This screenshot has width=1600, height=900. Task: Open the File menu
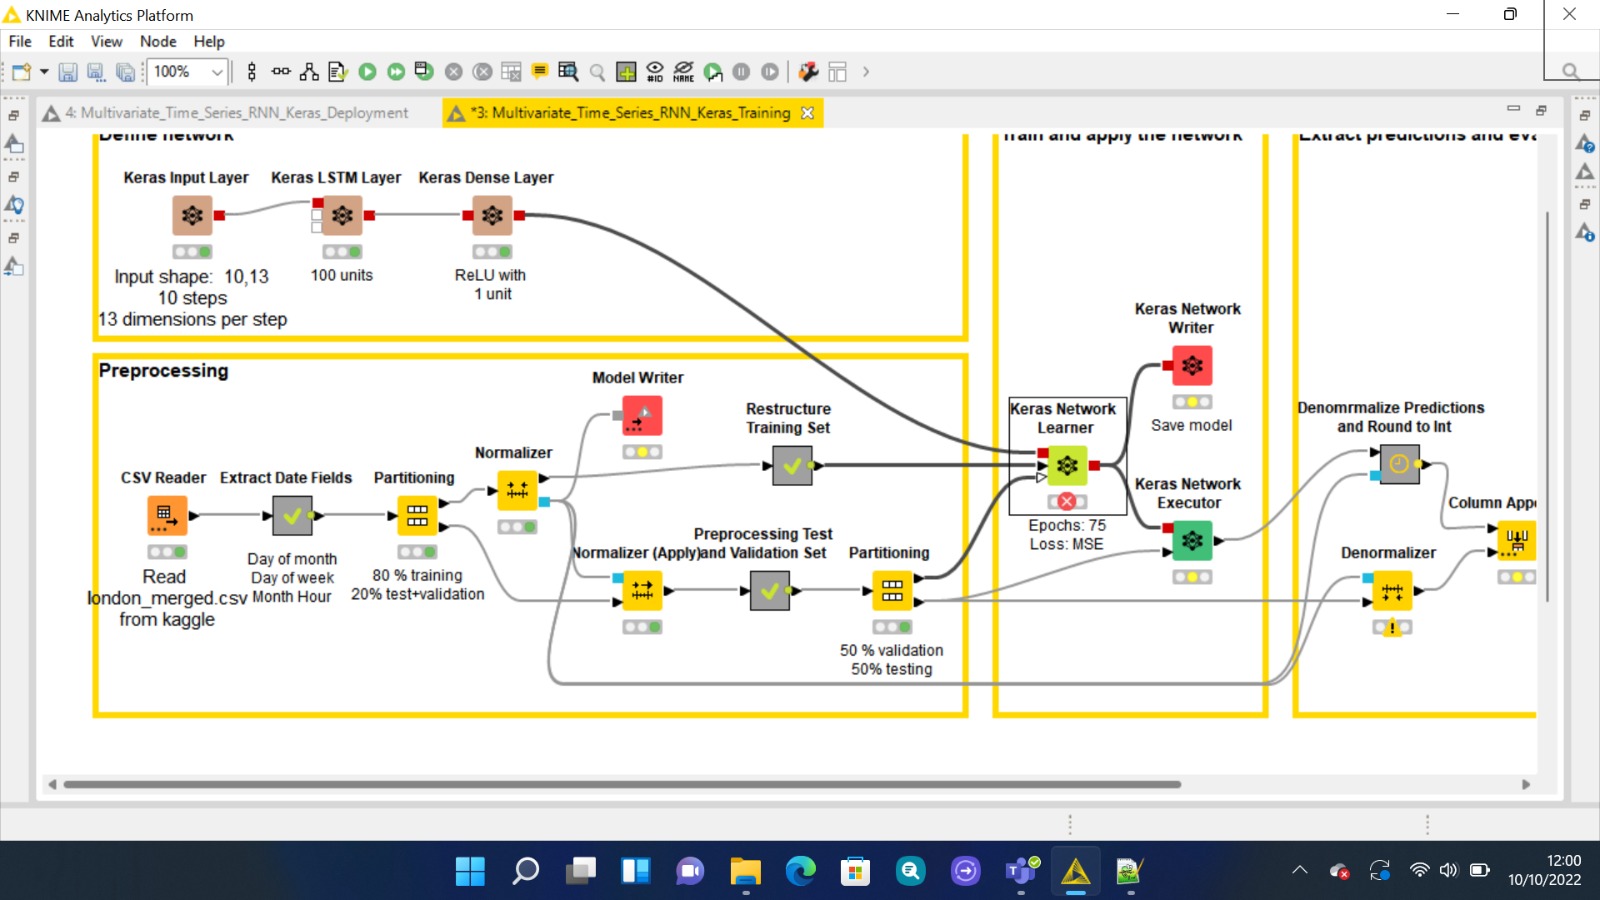pos(20,41)
